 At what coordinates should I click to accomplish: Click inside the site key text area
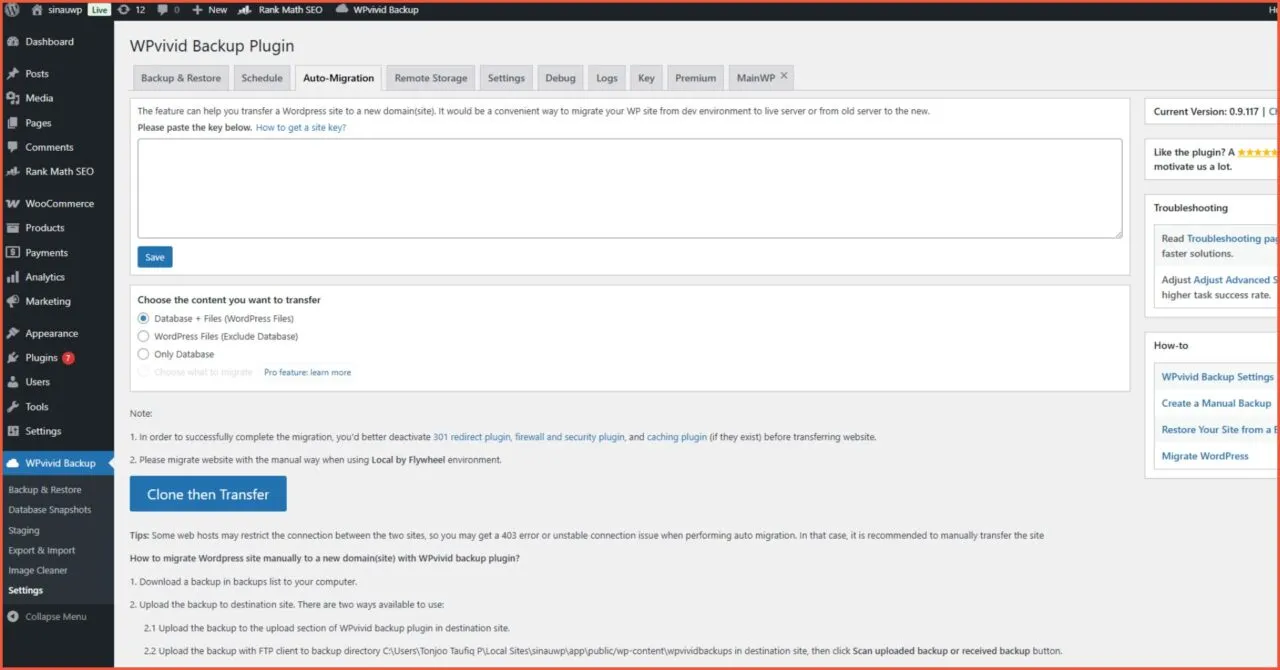pyautogui.click(x=629, y=188)
